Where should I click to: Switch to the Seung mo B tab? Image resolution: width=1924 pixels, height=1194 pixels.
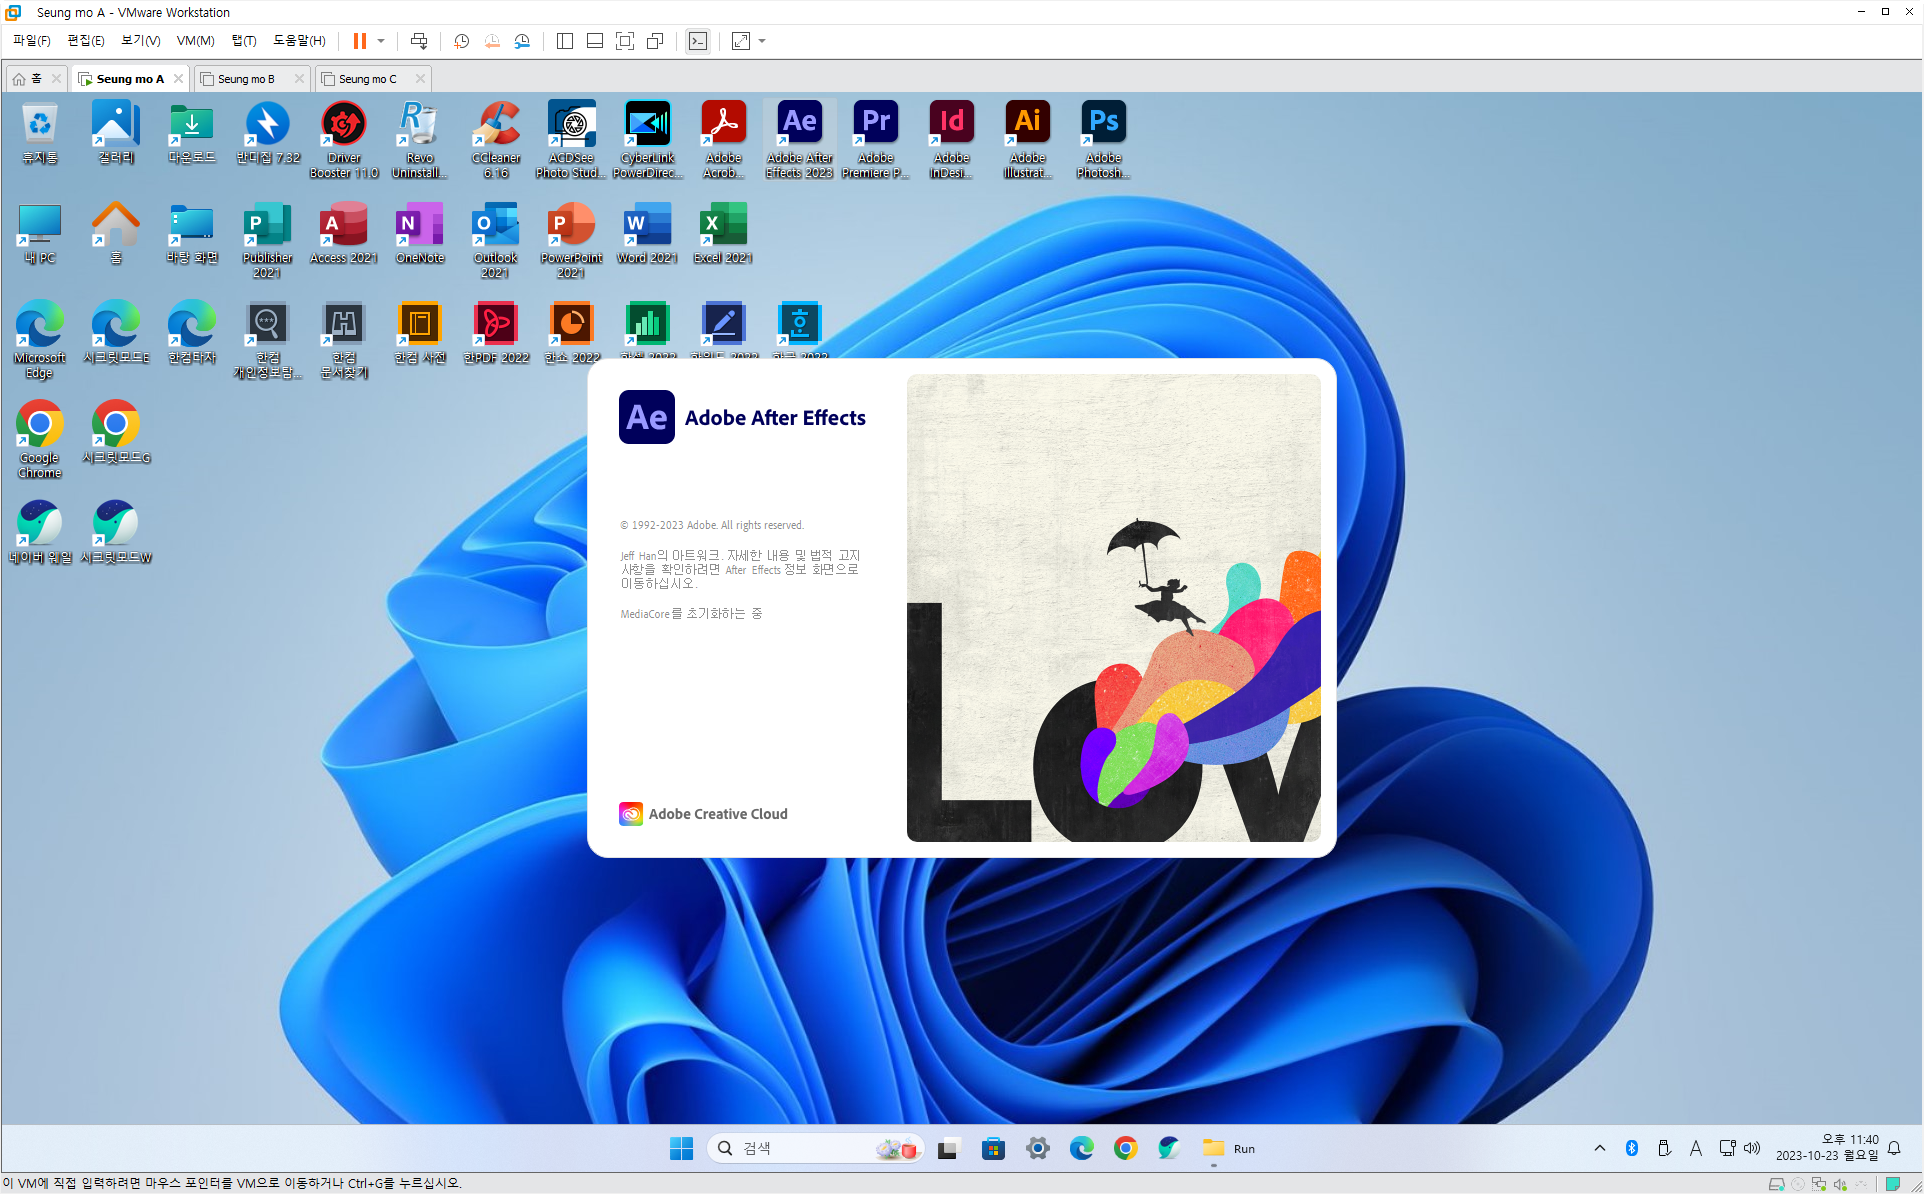click(x=246, y=79)
